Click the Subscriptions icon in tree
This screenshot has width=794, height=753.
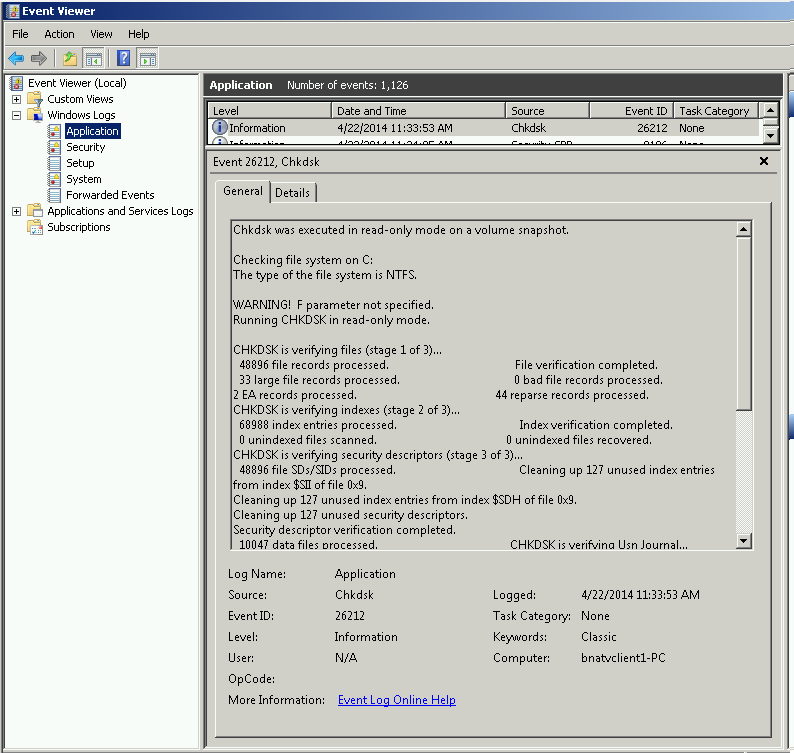pos(35,227)
